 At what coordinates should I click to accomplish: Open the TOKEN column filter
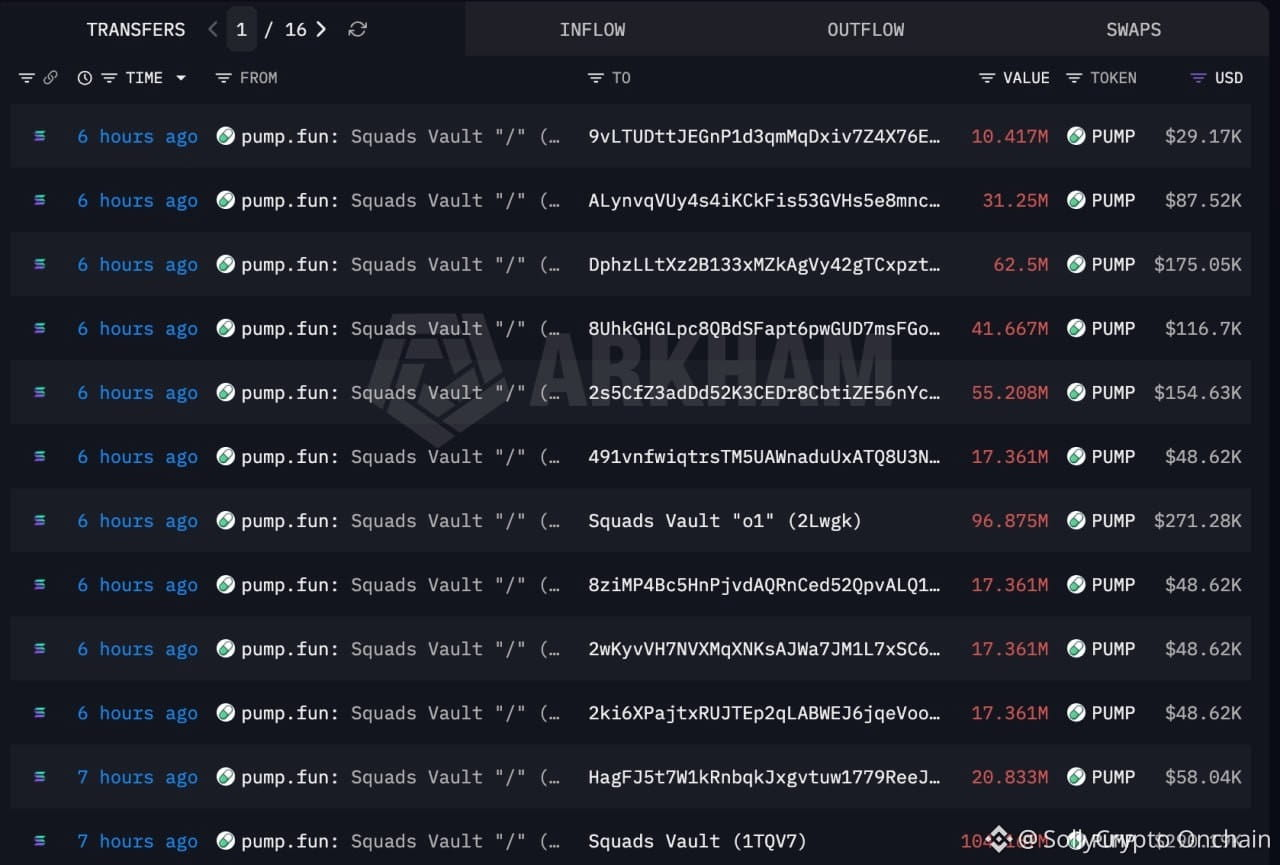click(1074, 78)
